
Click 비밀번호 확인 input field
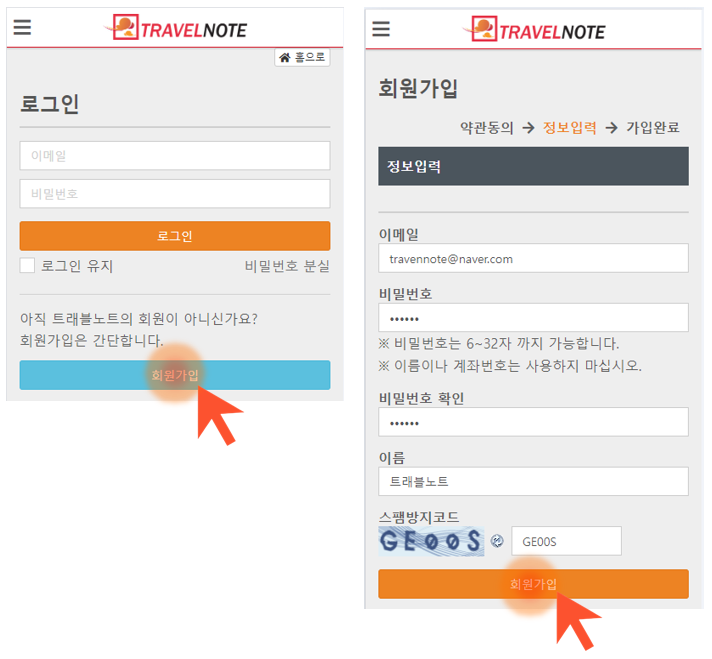pyautogui.click(x=533, y=422)
